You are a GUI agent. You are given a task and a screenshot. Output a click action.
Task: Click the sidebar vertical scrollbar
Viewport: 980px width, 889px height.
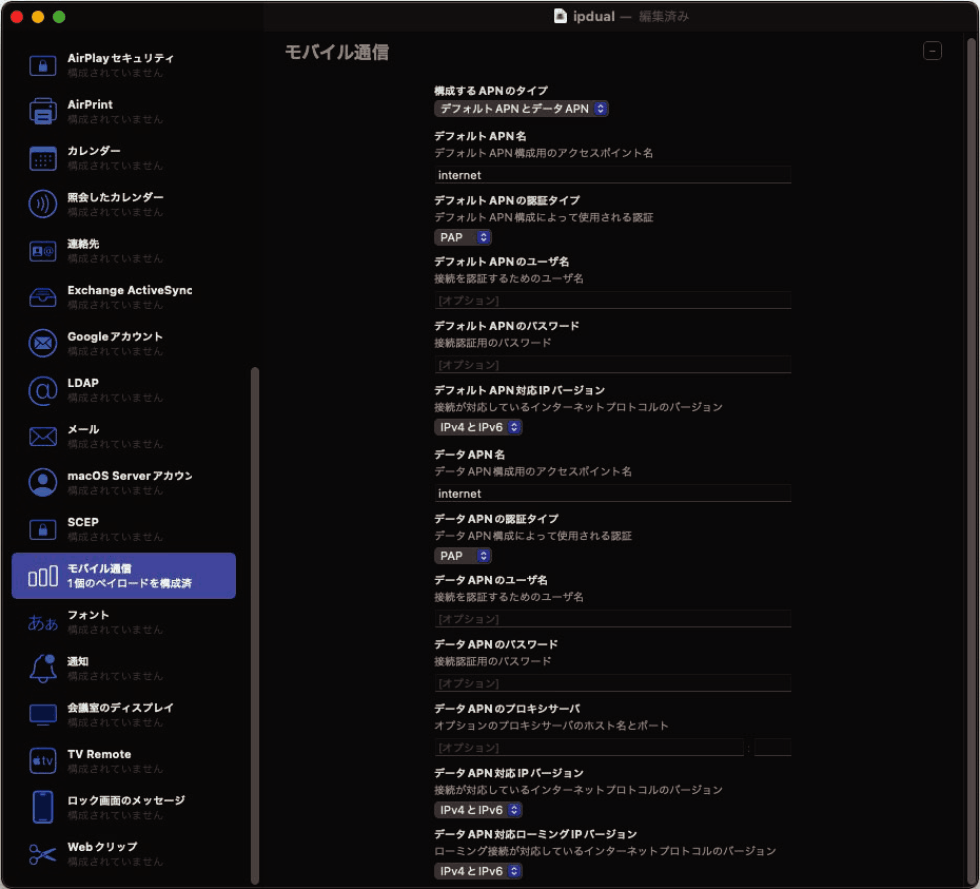tap(254, 625)
